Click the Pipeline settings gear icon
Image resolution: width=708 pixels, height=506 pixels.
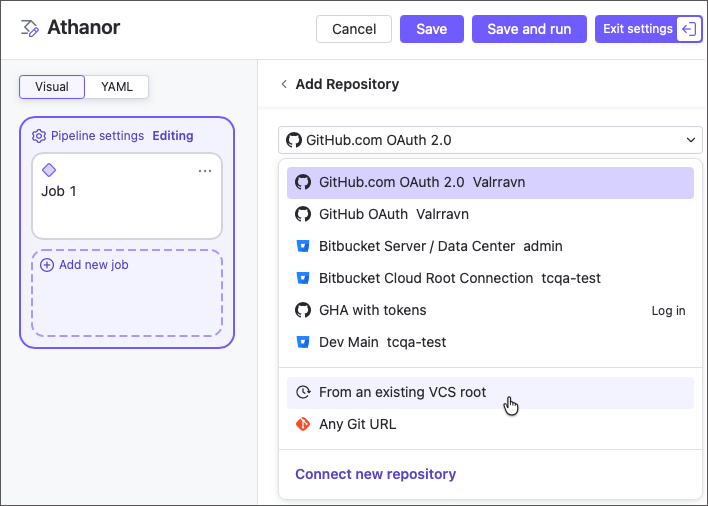[x=39, y=136]
